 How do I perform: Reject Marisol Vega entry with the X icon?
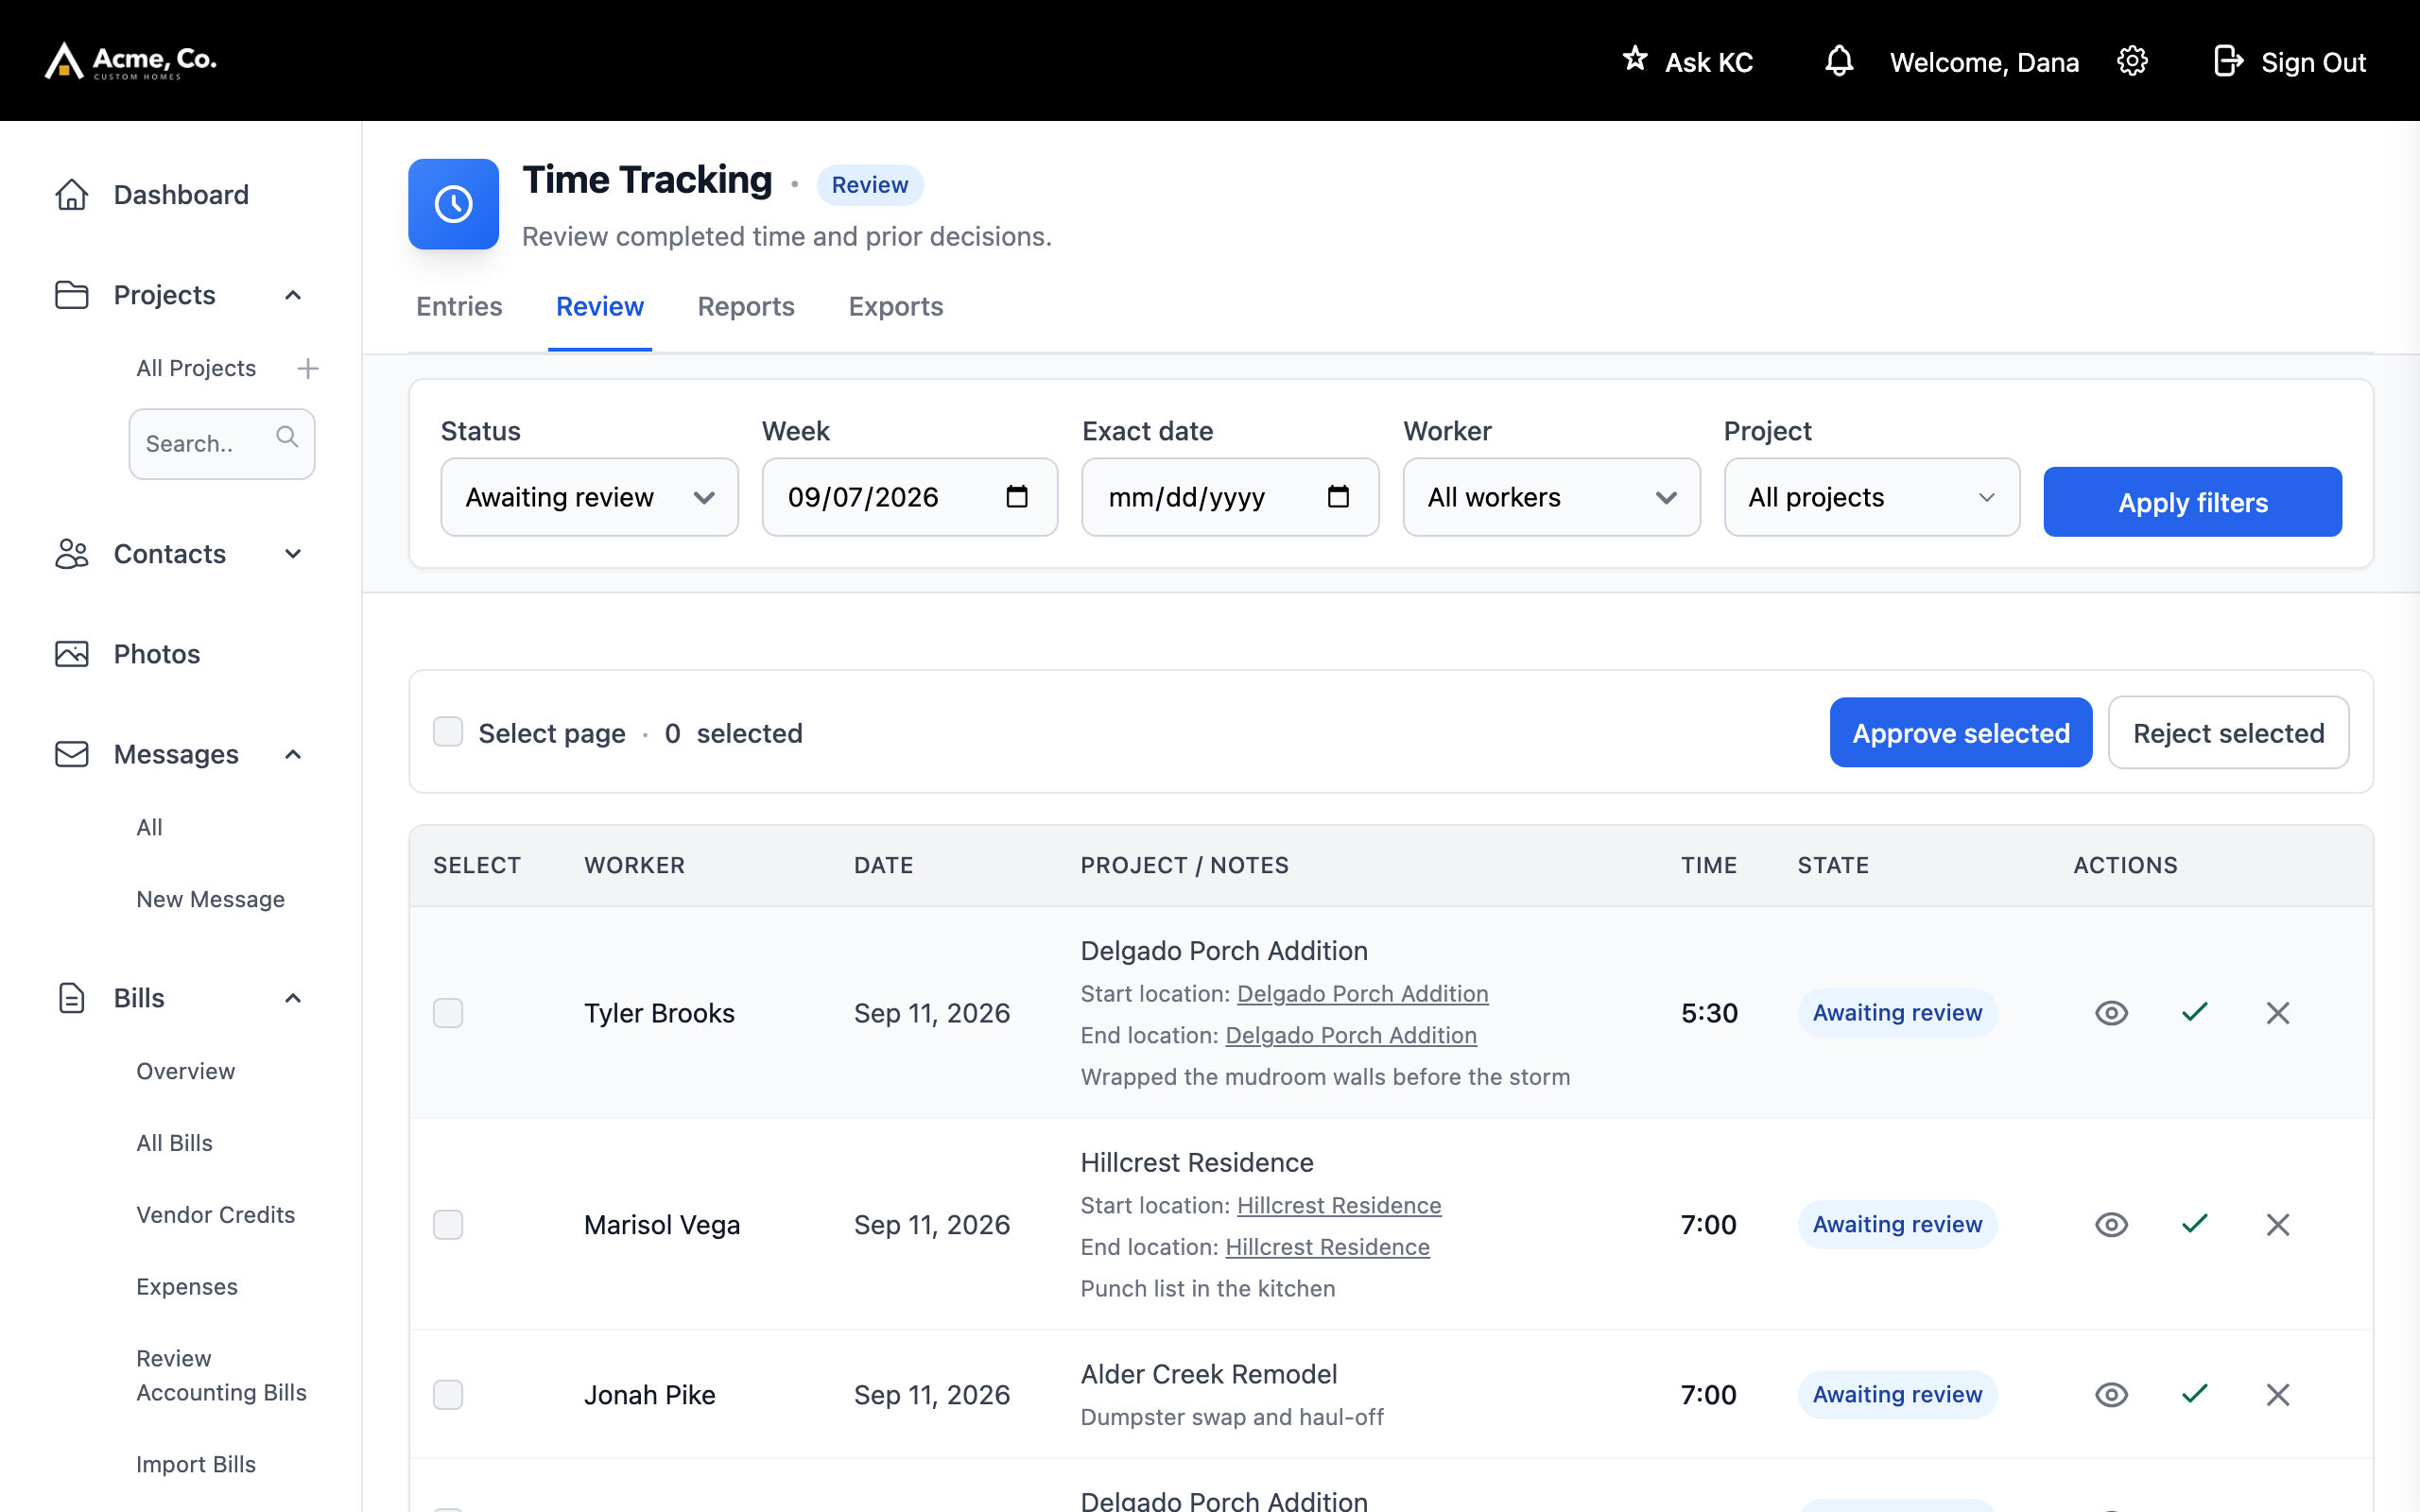click(x=2278, y=1224)
